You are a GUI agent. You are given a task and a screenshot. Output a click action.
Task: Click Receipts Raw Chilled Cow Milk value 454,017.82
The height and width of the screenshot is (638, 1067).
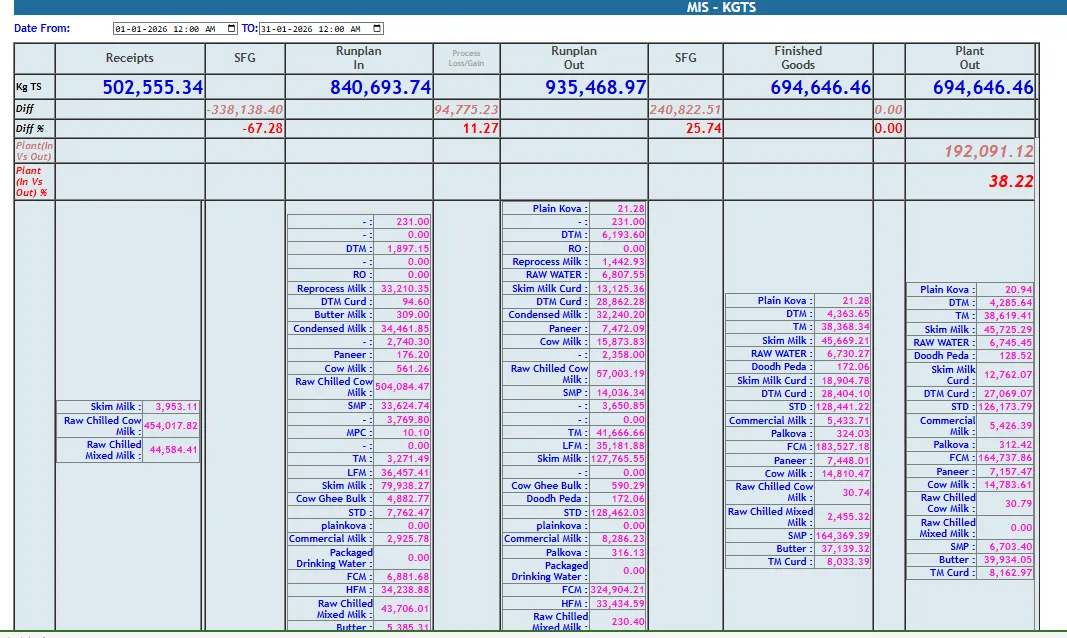(x=171, y=426)
